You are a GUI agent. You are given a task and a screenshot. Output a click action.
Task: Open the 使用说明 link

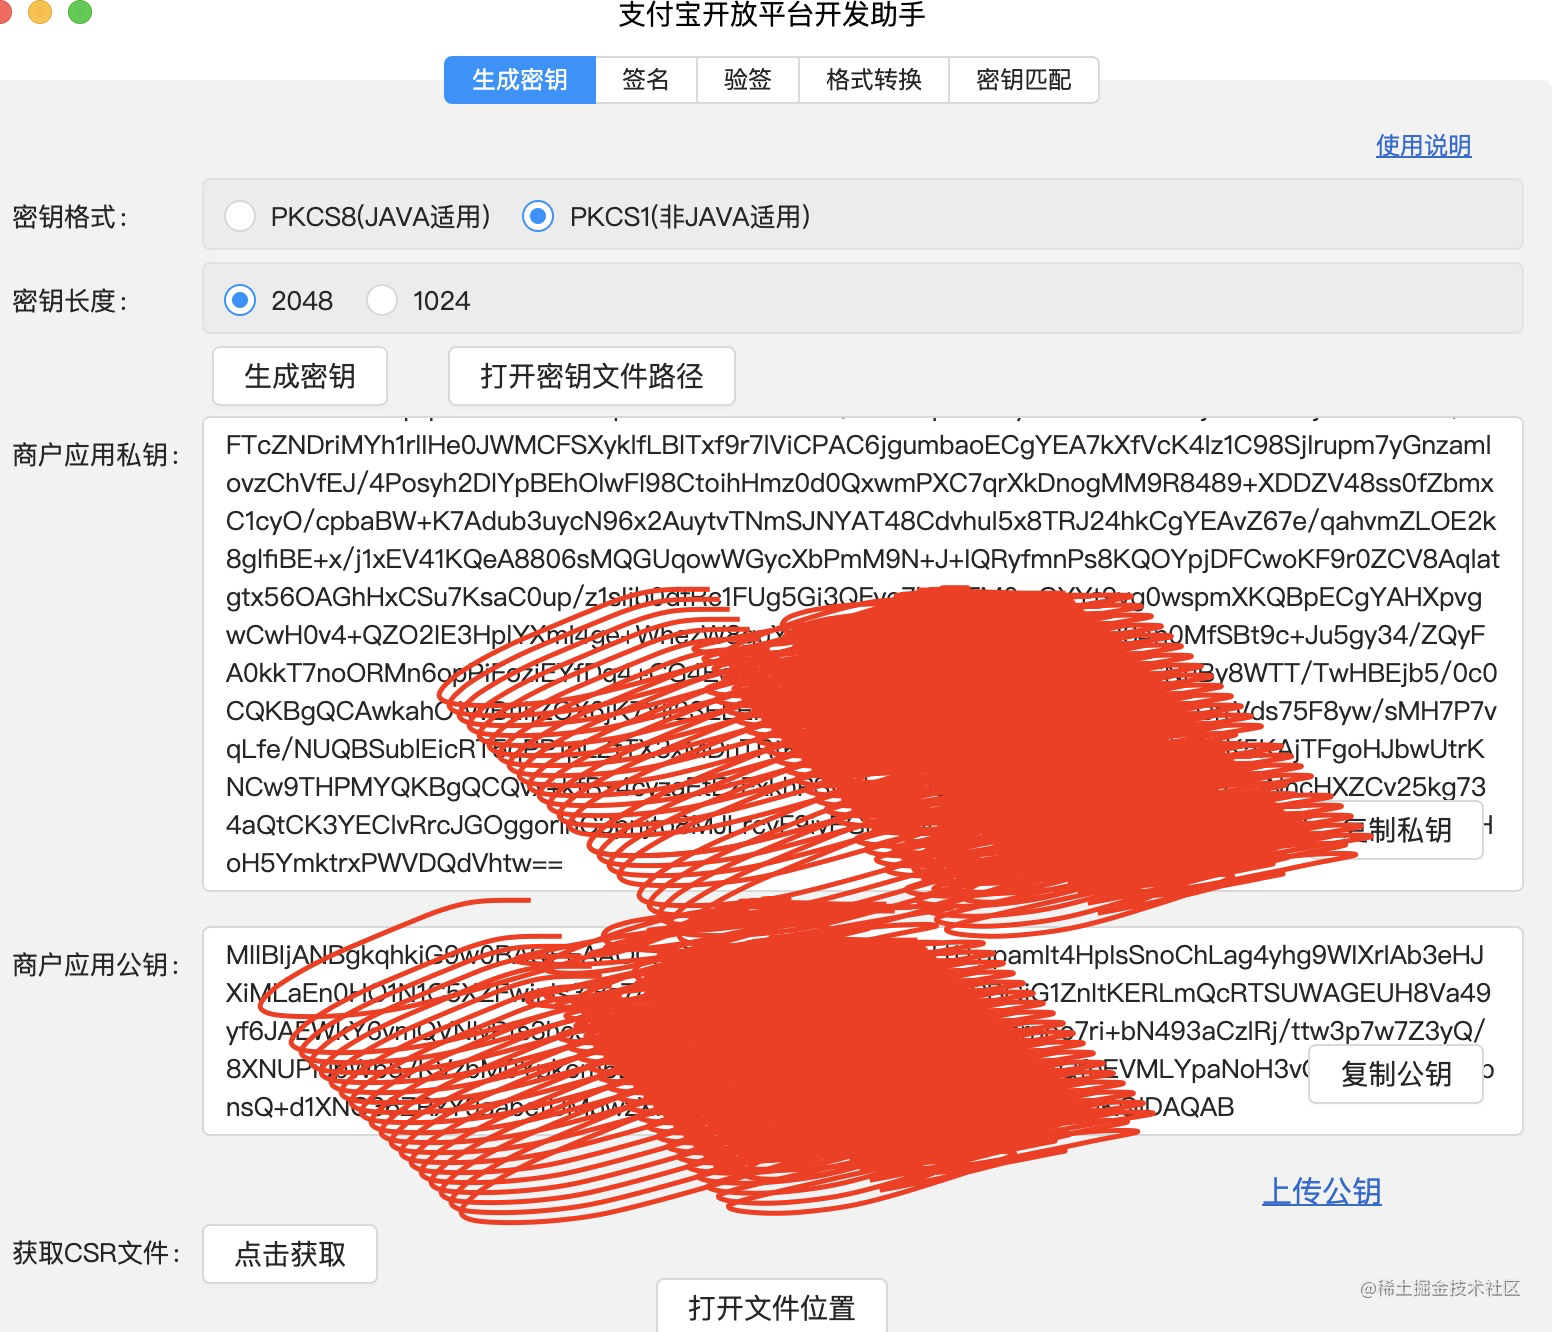pos(1423,146)
